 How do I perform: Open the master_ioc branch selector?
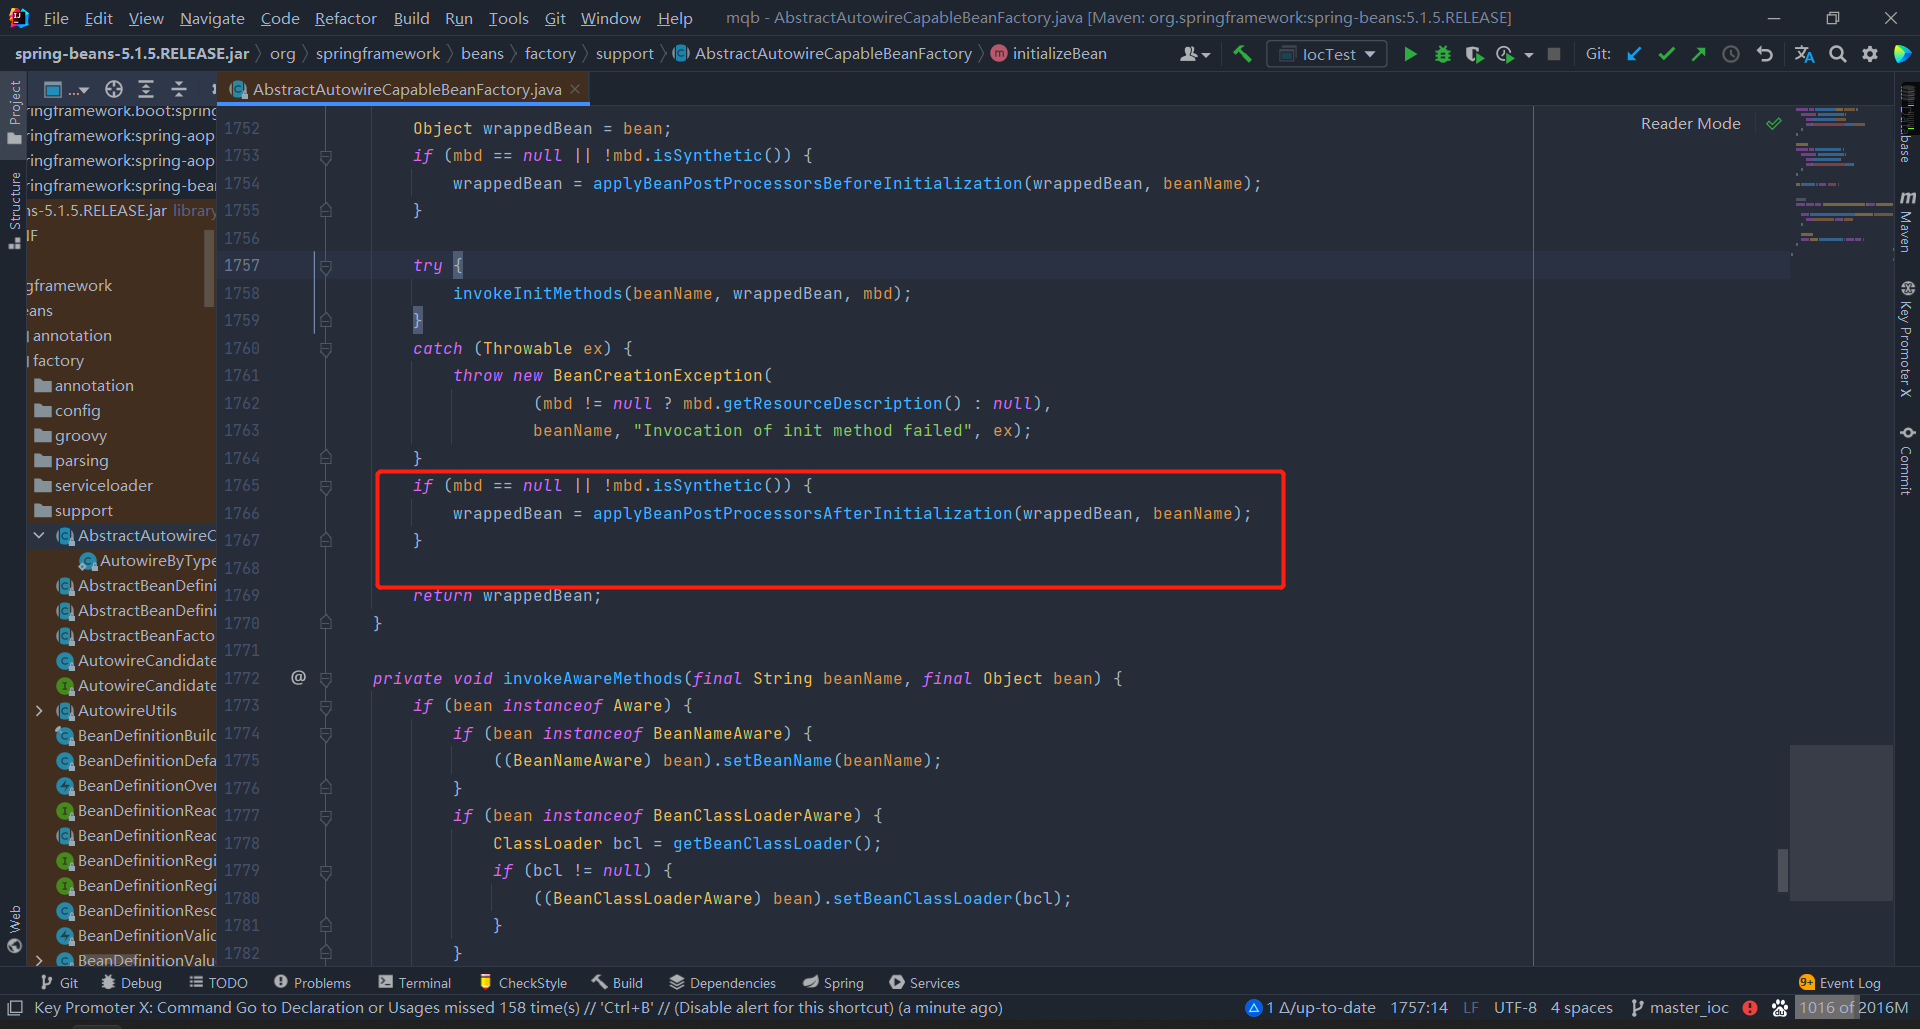(x=1680, y=1008)
